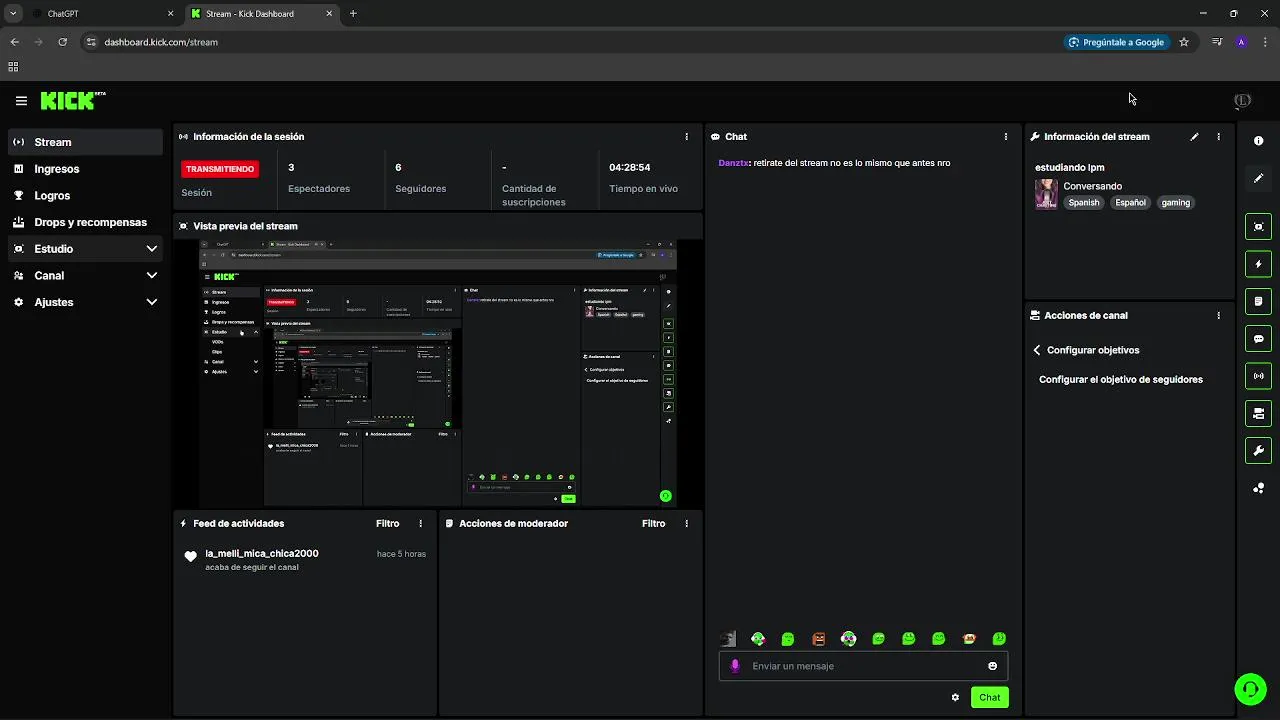The width and height of the screenshot is (1280, 720).
Task: Open Información del stream three-dot menu
Action: pyautogui.click(x=1218, y=137)
